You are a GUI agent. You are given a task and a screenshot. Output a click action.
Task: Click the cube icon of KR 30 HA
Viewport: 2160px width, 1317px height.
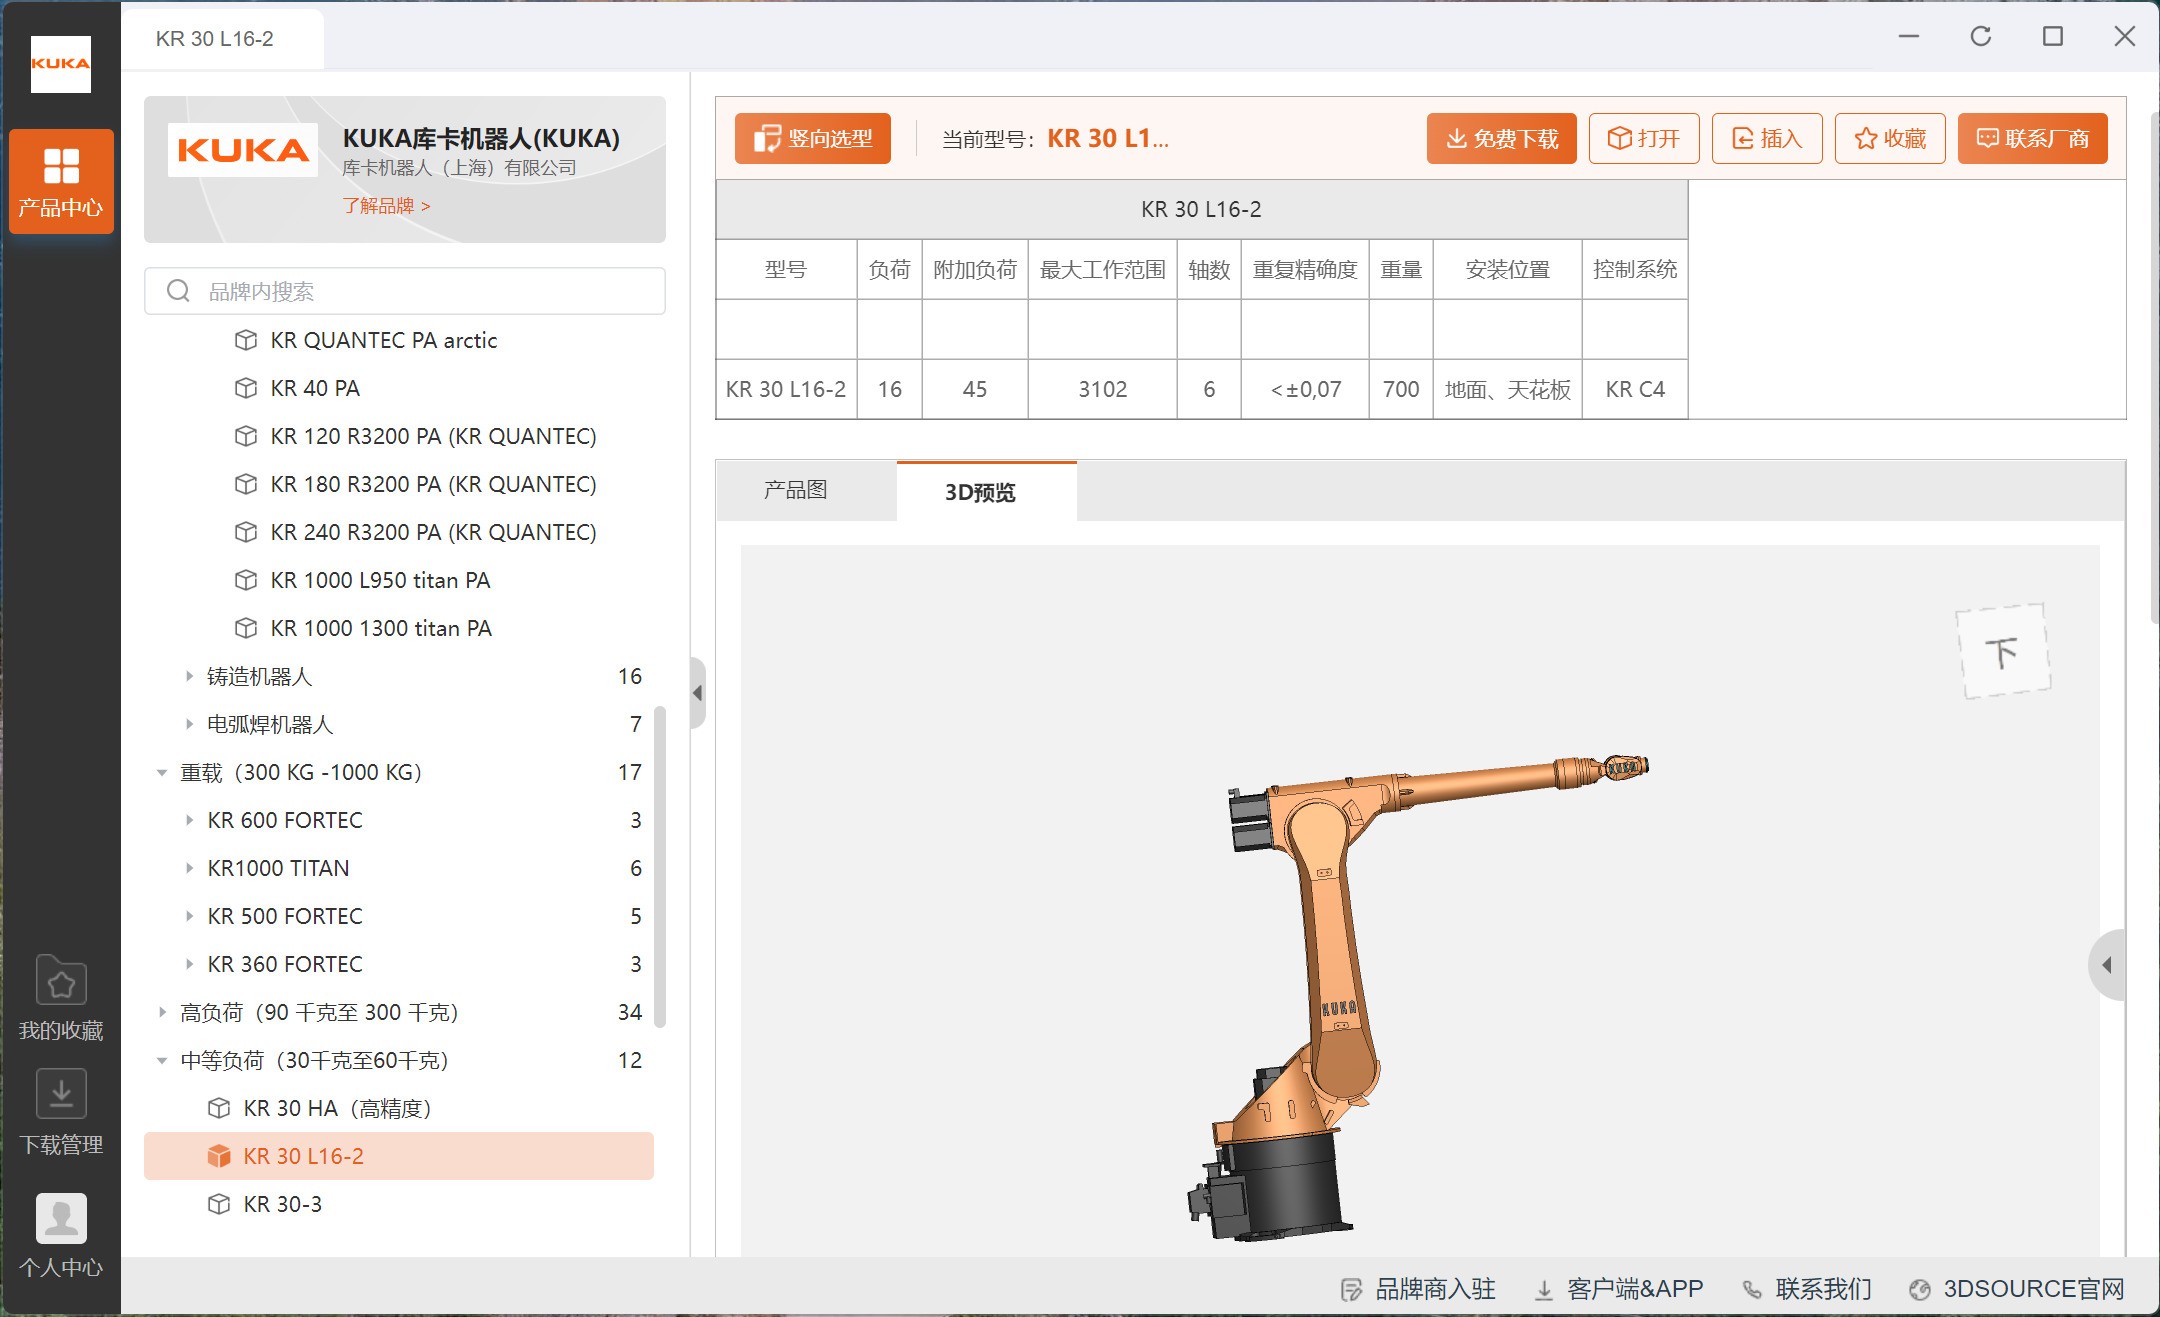point(218,1108)
